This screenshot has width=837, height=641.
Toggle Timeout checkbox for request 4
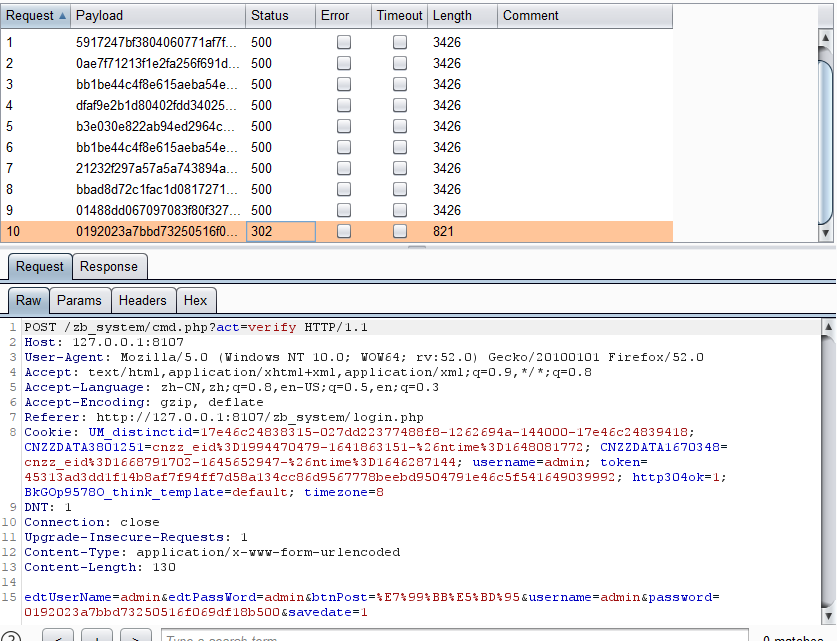(x=400, y=105)
